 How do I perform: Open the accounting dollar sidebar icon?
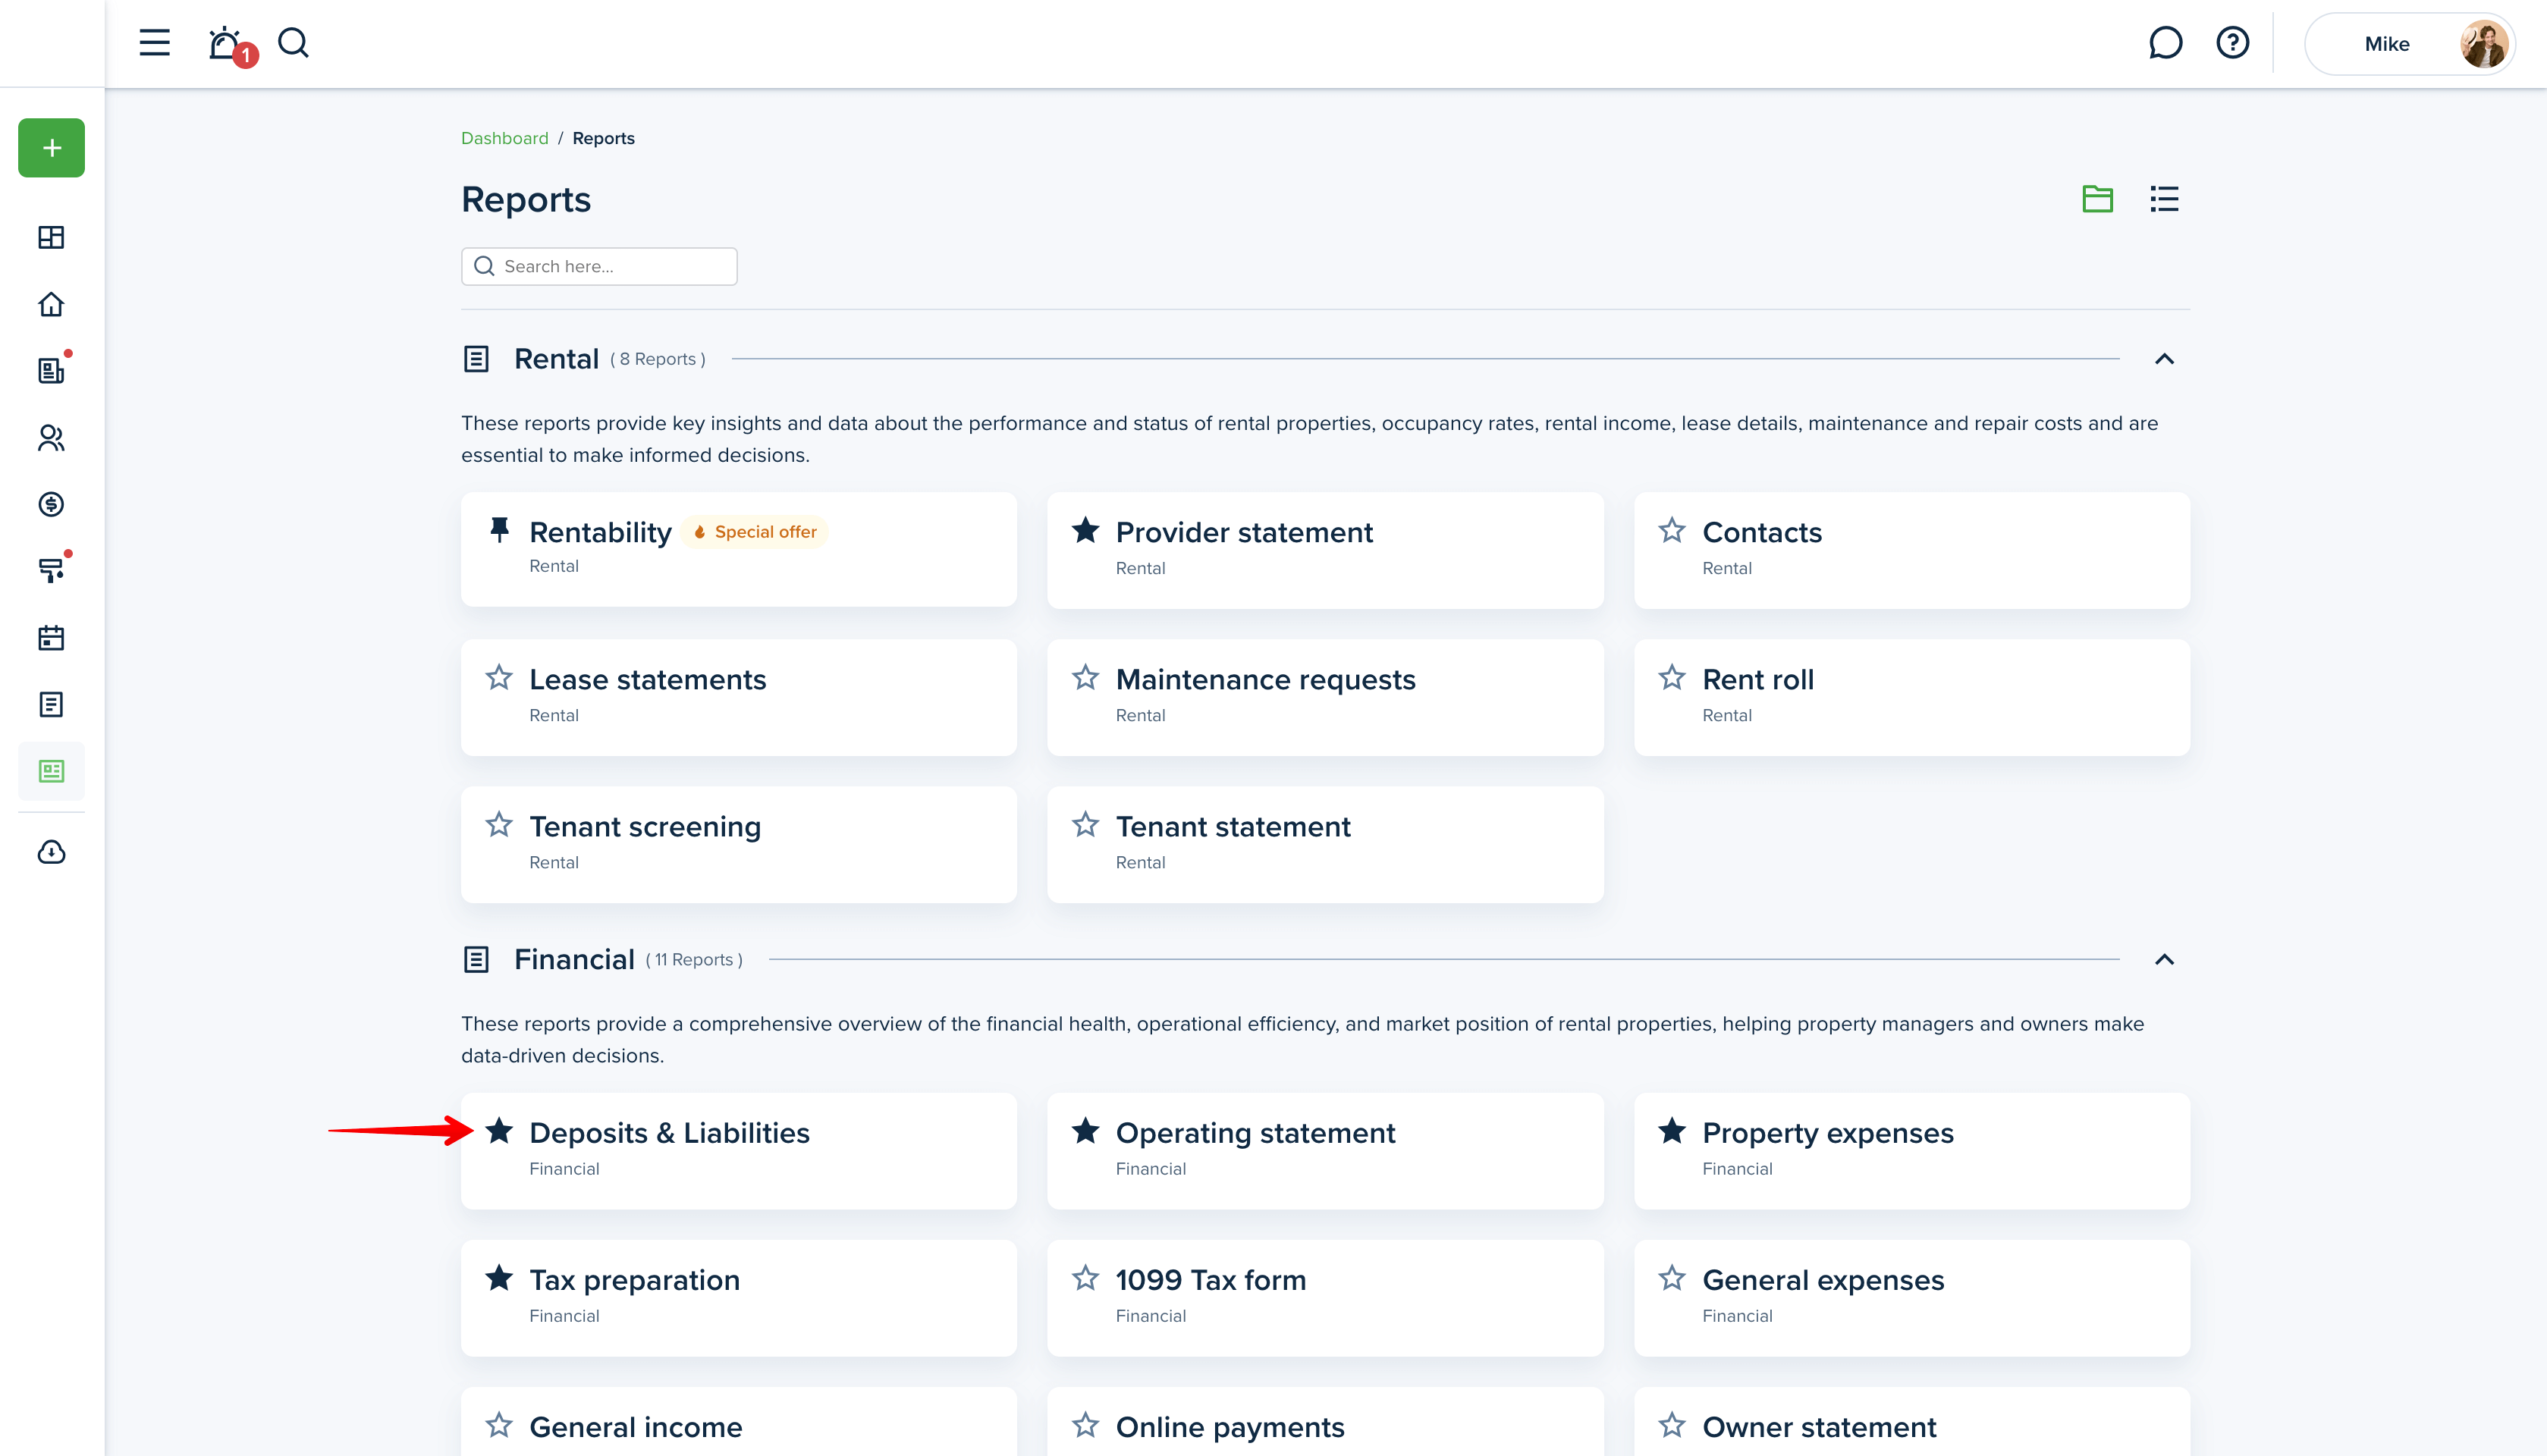51,504
